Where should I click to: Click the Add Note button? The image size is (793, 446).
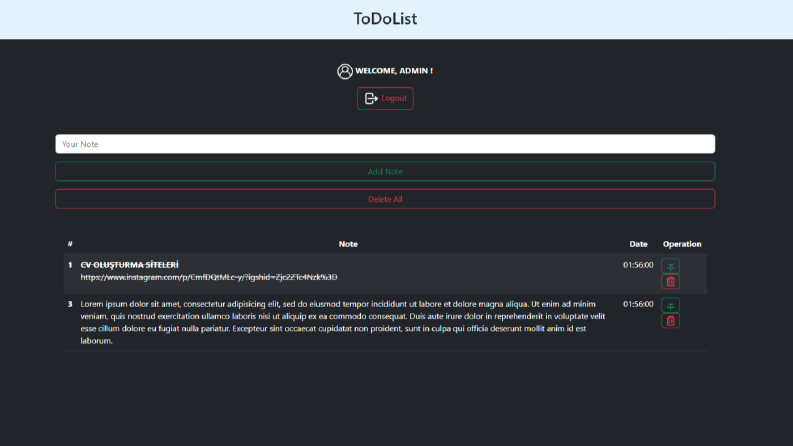(385, 171)
